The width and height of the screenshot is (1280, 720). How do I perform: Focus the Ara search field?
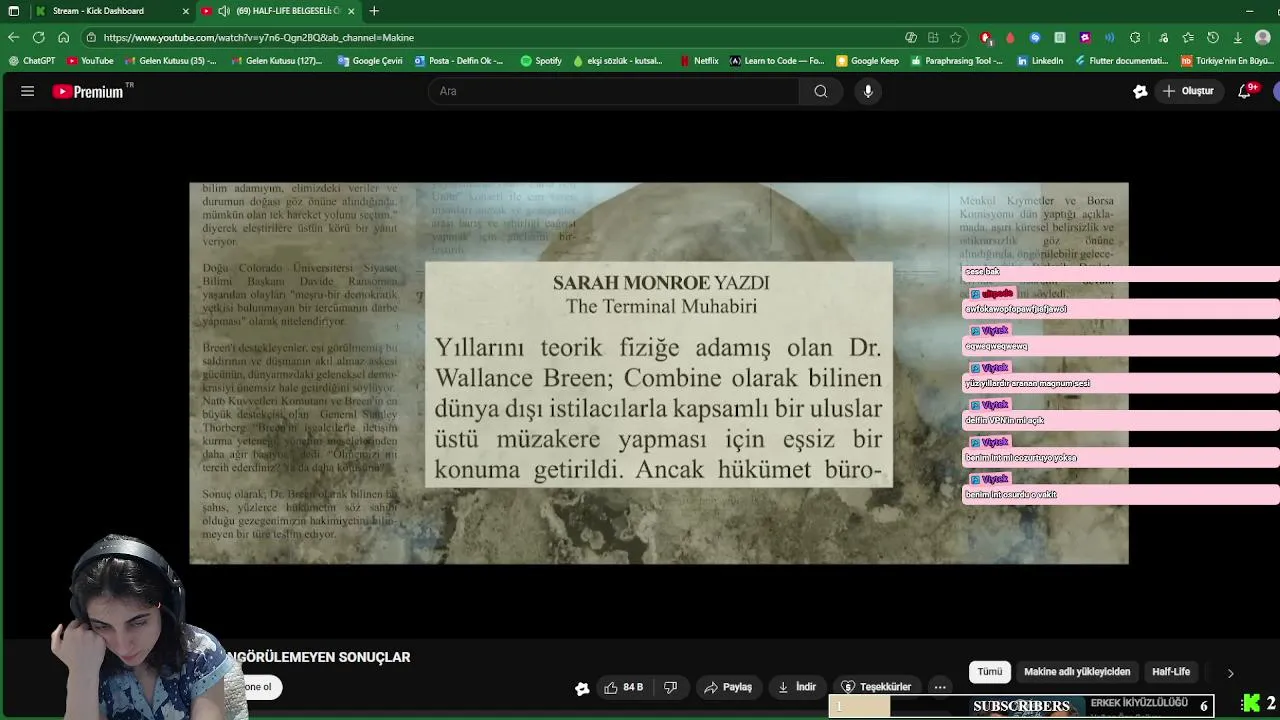[x=614, y=91]
